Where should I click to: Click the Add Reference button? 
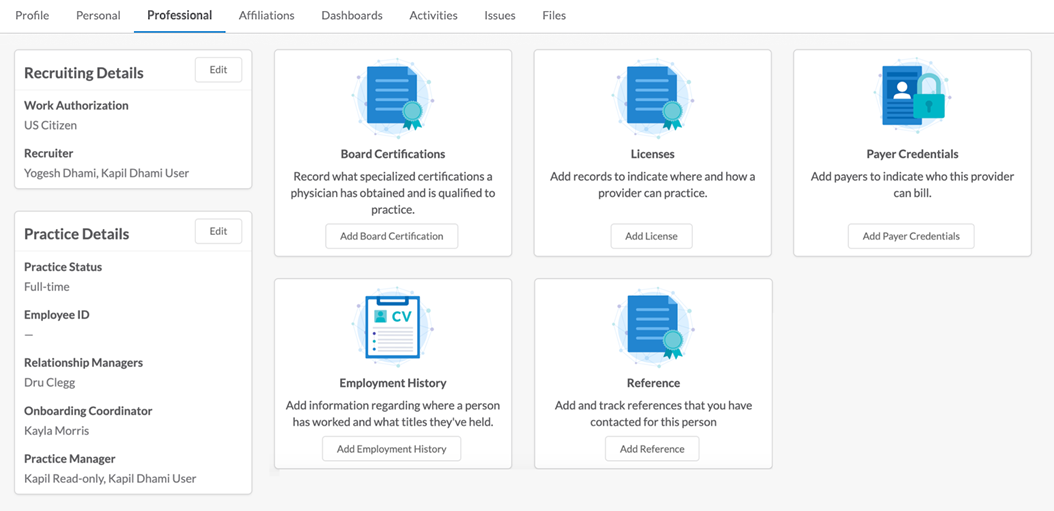coord(652,448)
